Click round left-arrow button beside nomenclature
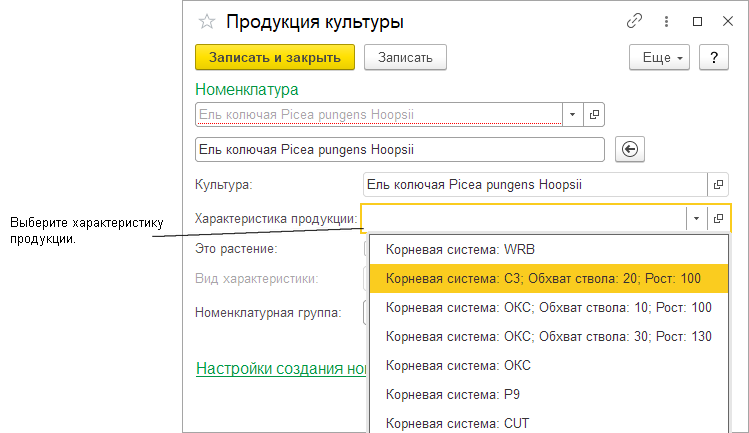The image size is (749, 433). [x=631, y=149]
